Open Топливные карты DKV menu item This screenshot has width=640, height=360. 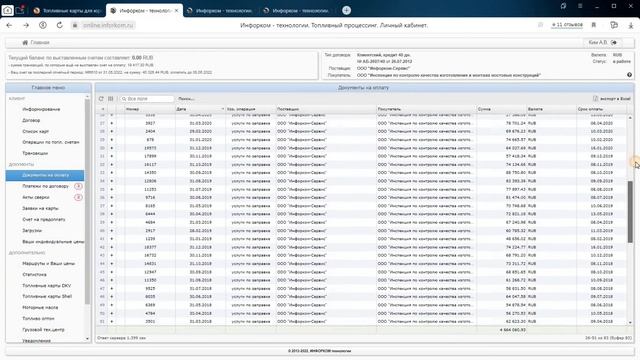click(x=47, y=286)
